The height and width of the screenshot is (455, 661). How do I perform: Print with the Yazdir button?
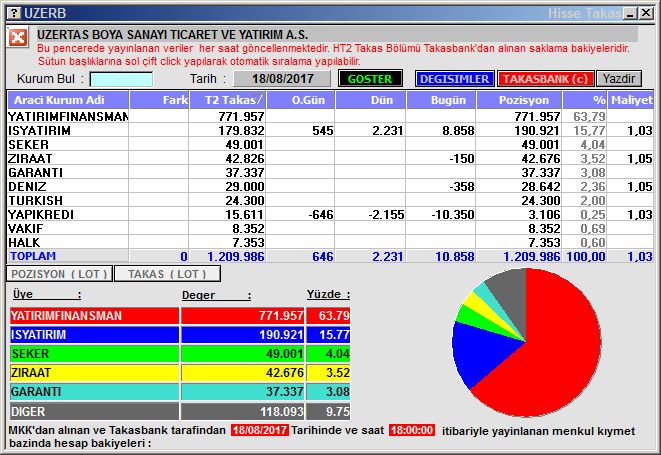[x=619, y=79]
